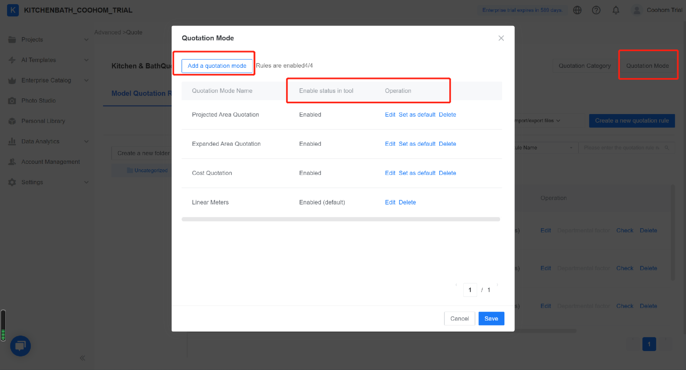Expand the Enterprise Catalog menu
686x370 pixels.
[86, 80]
